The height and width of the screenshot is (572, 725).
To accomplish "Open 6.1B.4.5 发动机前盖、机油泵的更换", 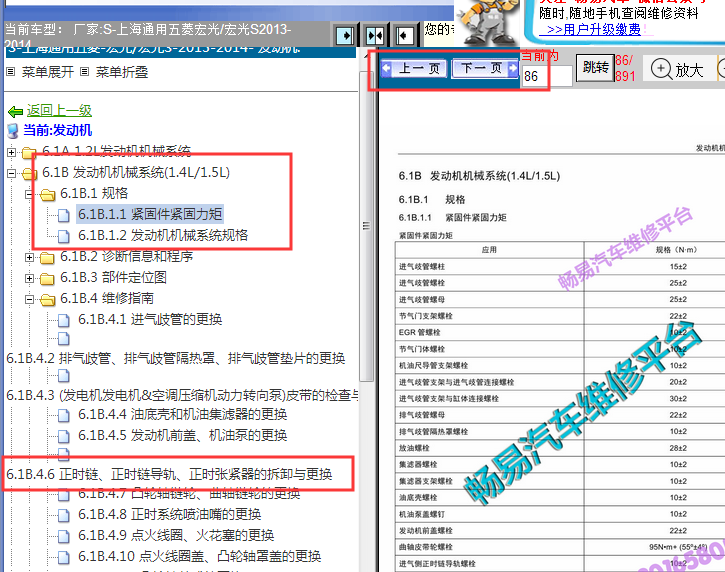I will [182, 435].
